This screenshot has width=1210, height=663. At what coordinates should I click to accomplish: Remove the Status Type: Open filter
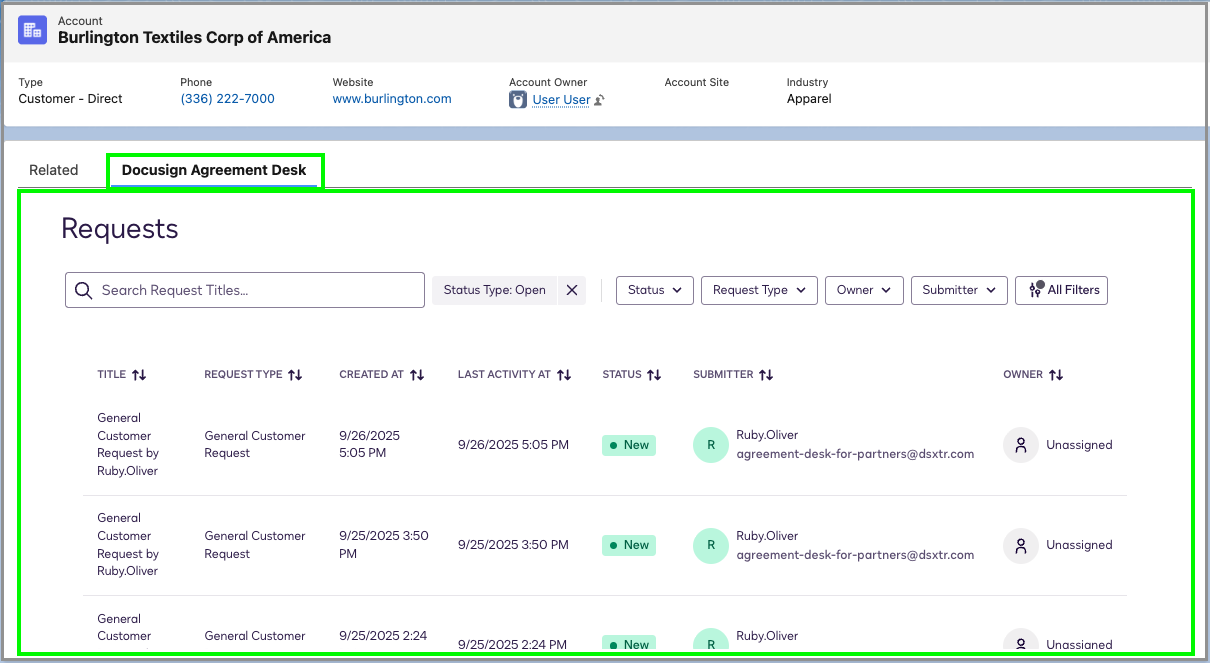572,290
